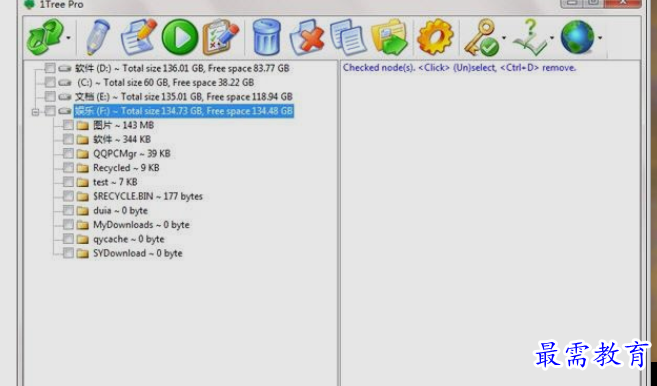Check the box for qycache folder
Viewport: 657px width, 386px height.
click(x=68, y=239)
